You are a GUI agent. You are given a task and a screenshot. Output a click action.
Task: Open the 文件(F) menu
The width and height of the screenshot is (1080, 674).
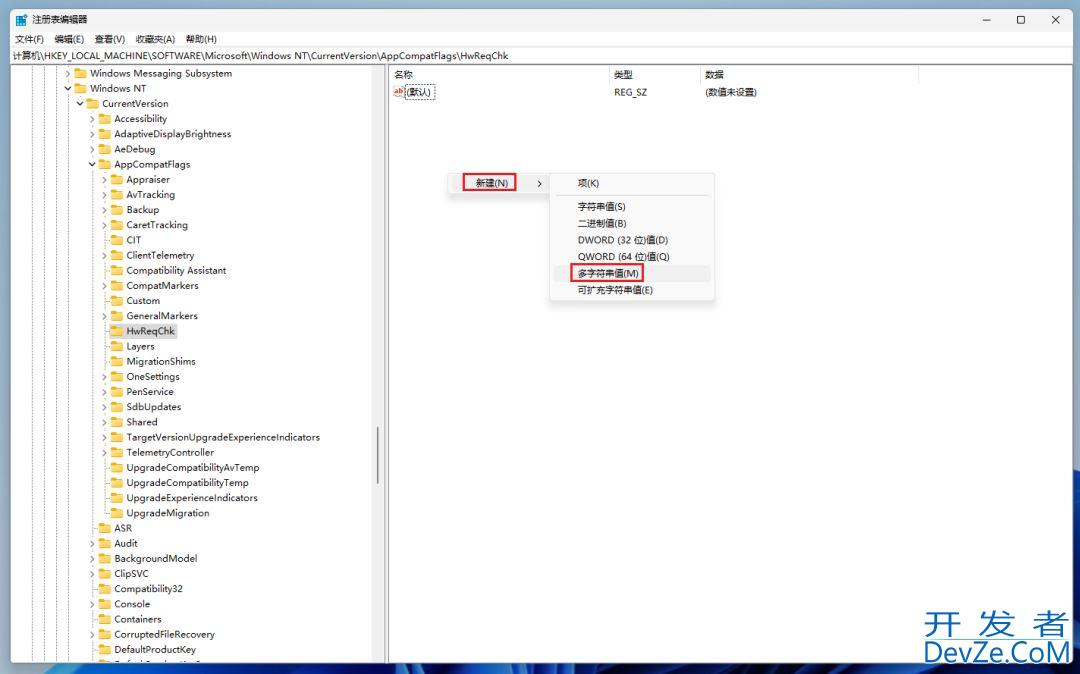(x=30, y=39)
